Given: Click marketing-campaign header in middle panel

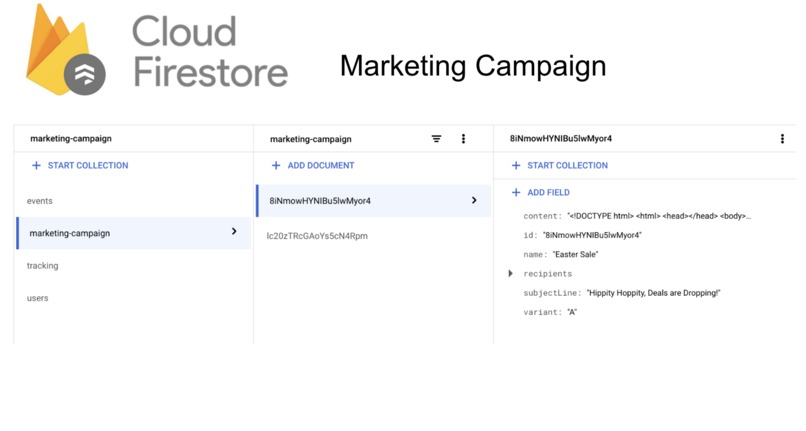Looking at the screenshot, I should [310, 139].
